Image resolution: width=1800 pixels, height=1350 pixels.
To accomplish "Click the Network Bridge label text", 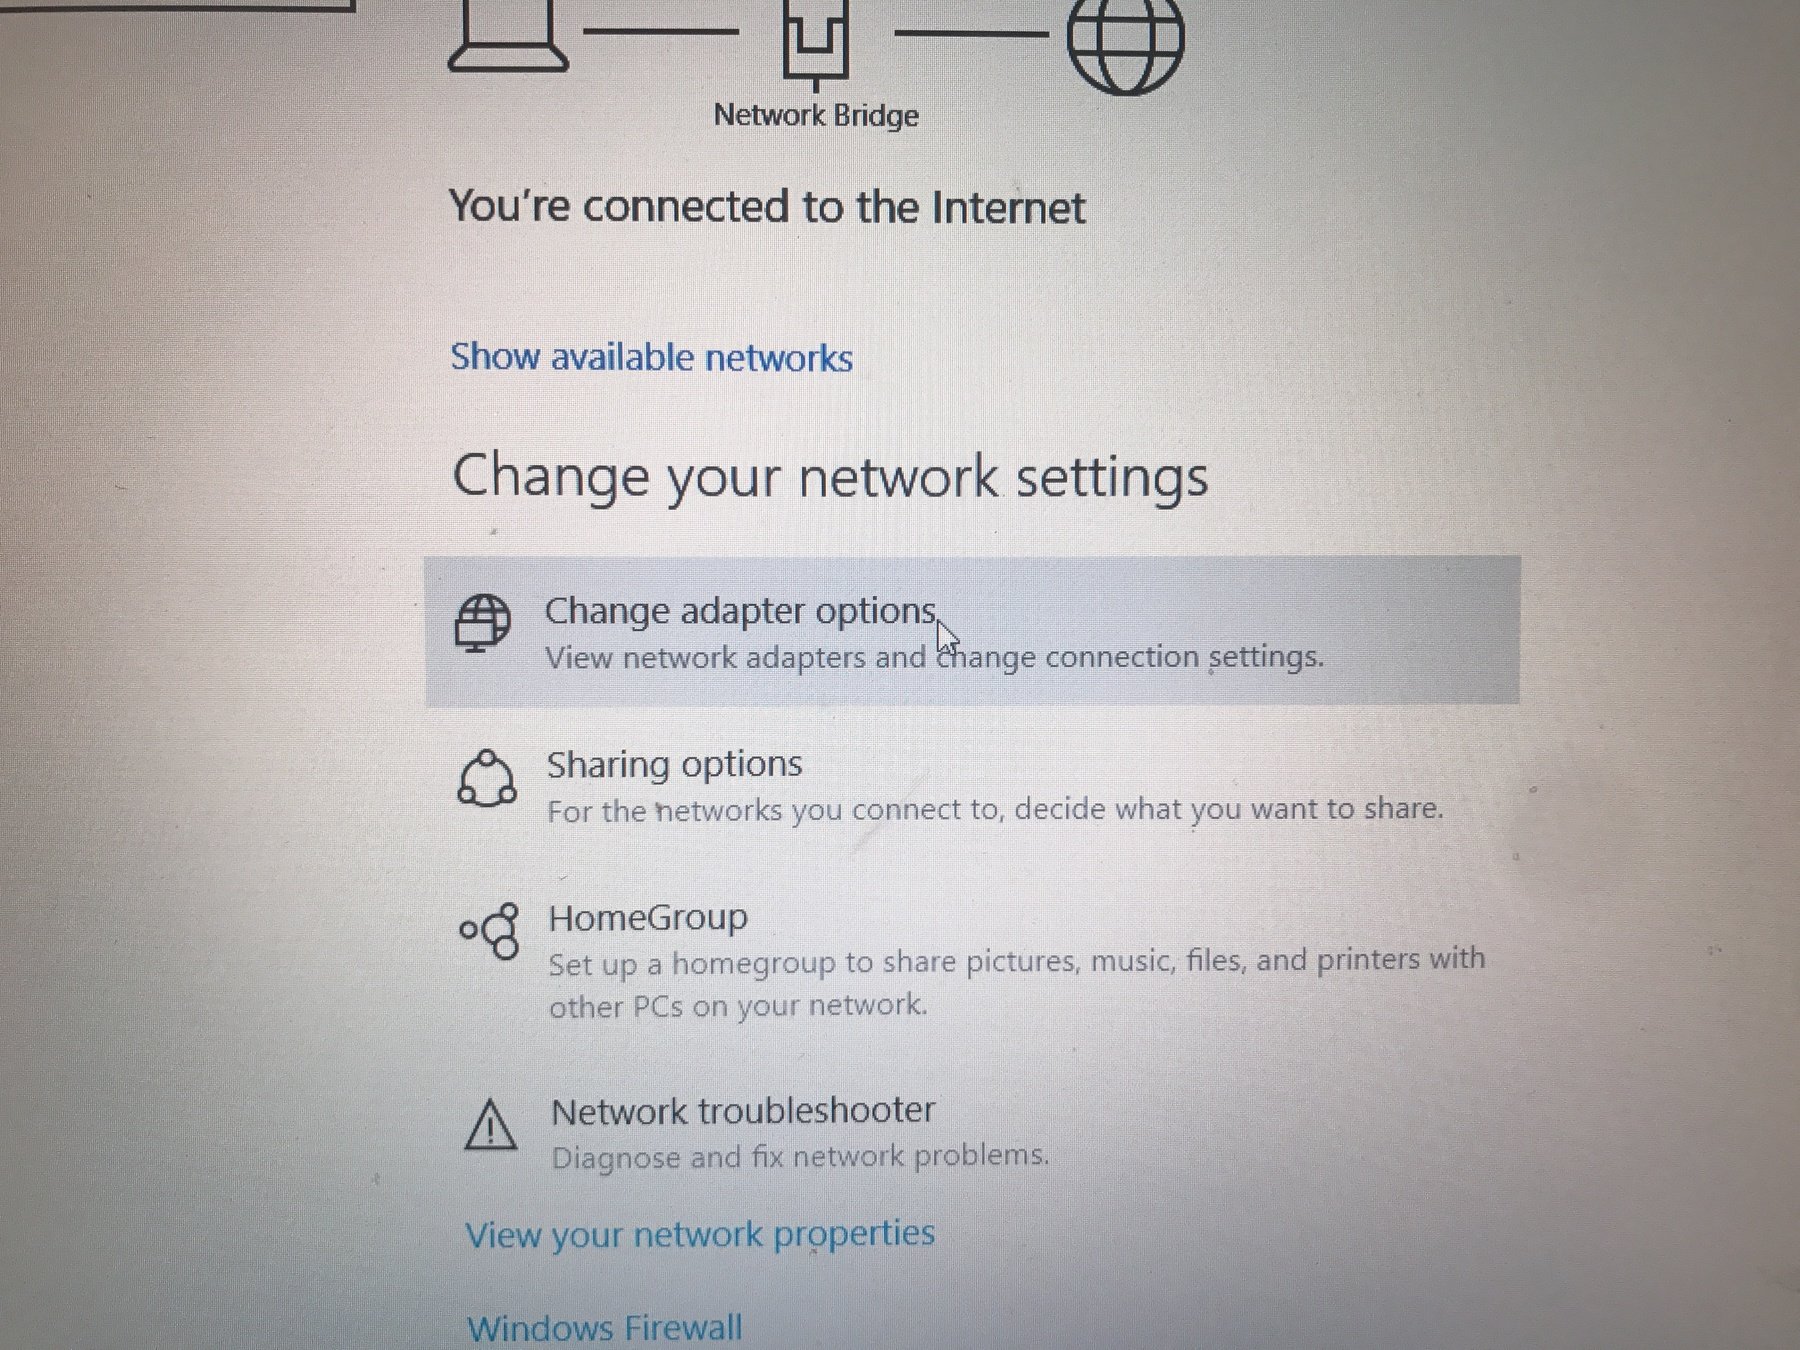I will click(816, 116).
